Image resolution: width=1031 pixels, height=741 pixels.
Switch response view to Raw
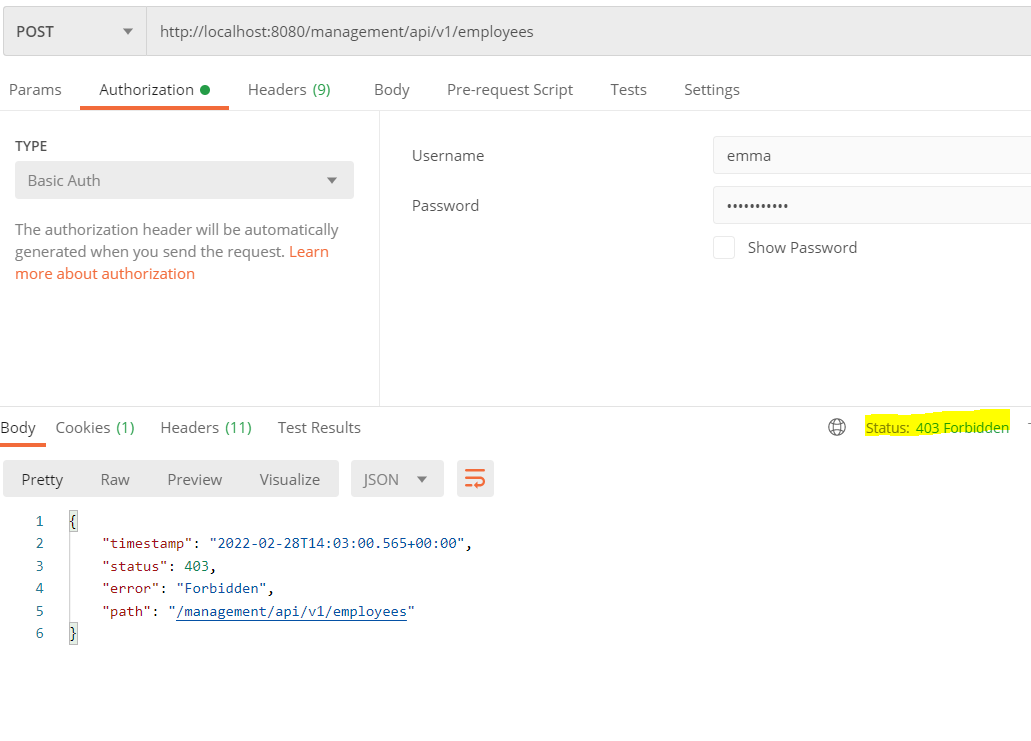(x=115, y=479)
